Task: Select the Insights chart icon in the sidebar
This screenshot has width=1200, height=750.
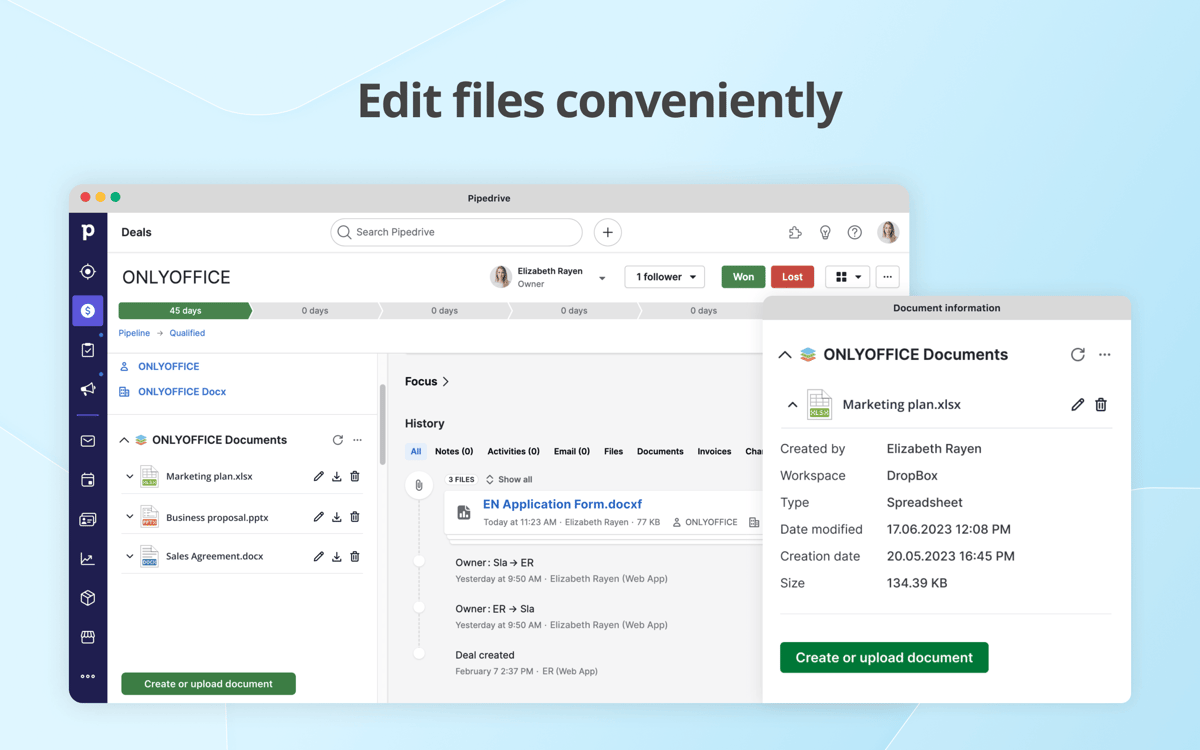Action: pos(88,558)
